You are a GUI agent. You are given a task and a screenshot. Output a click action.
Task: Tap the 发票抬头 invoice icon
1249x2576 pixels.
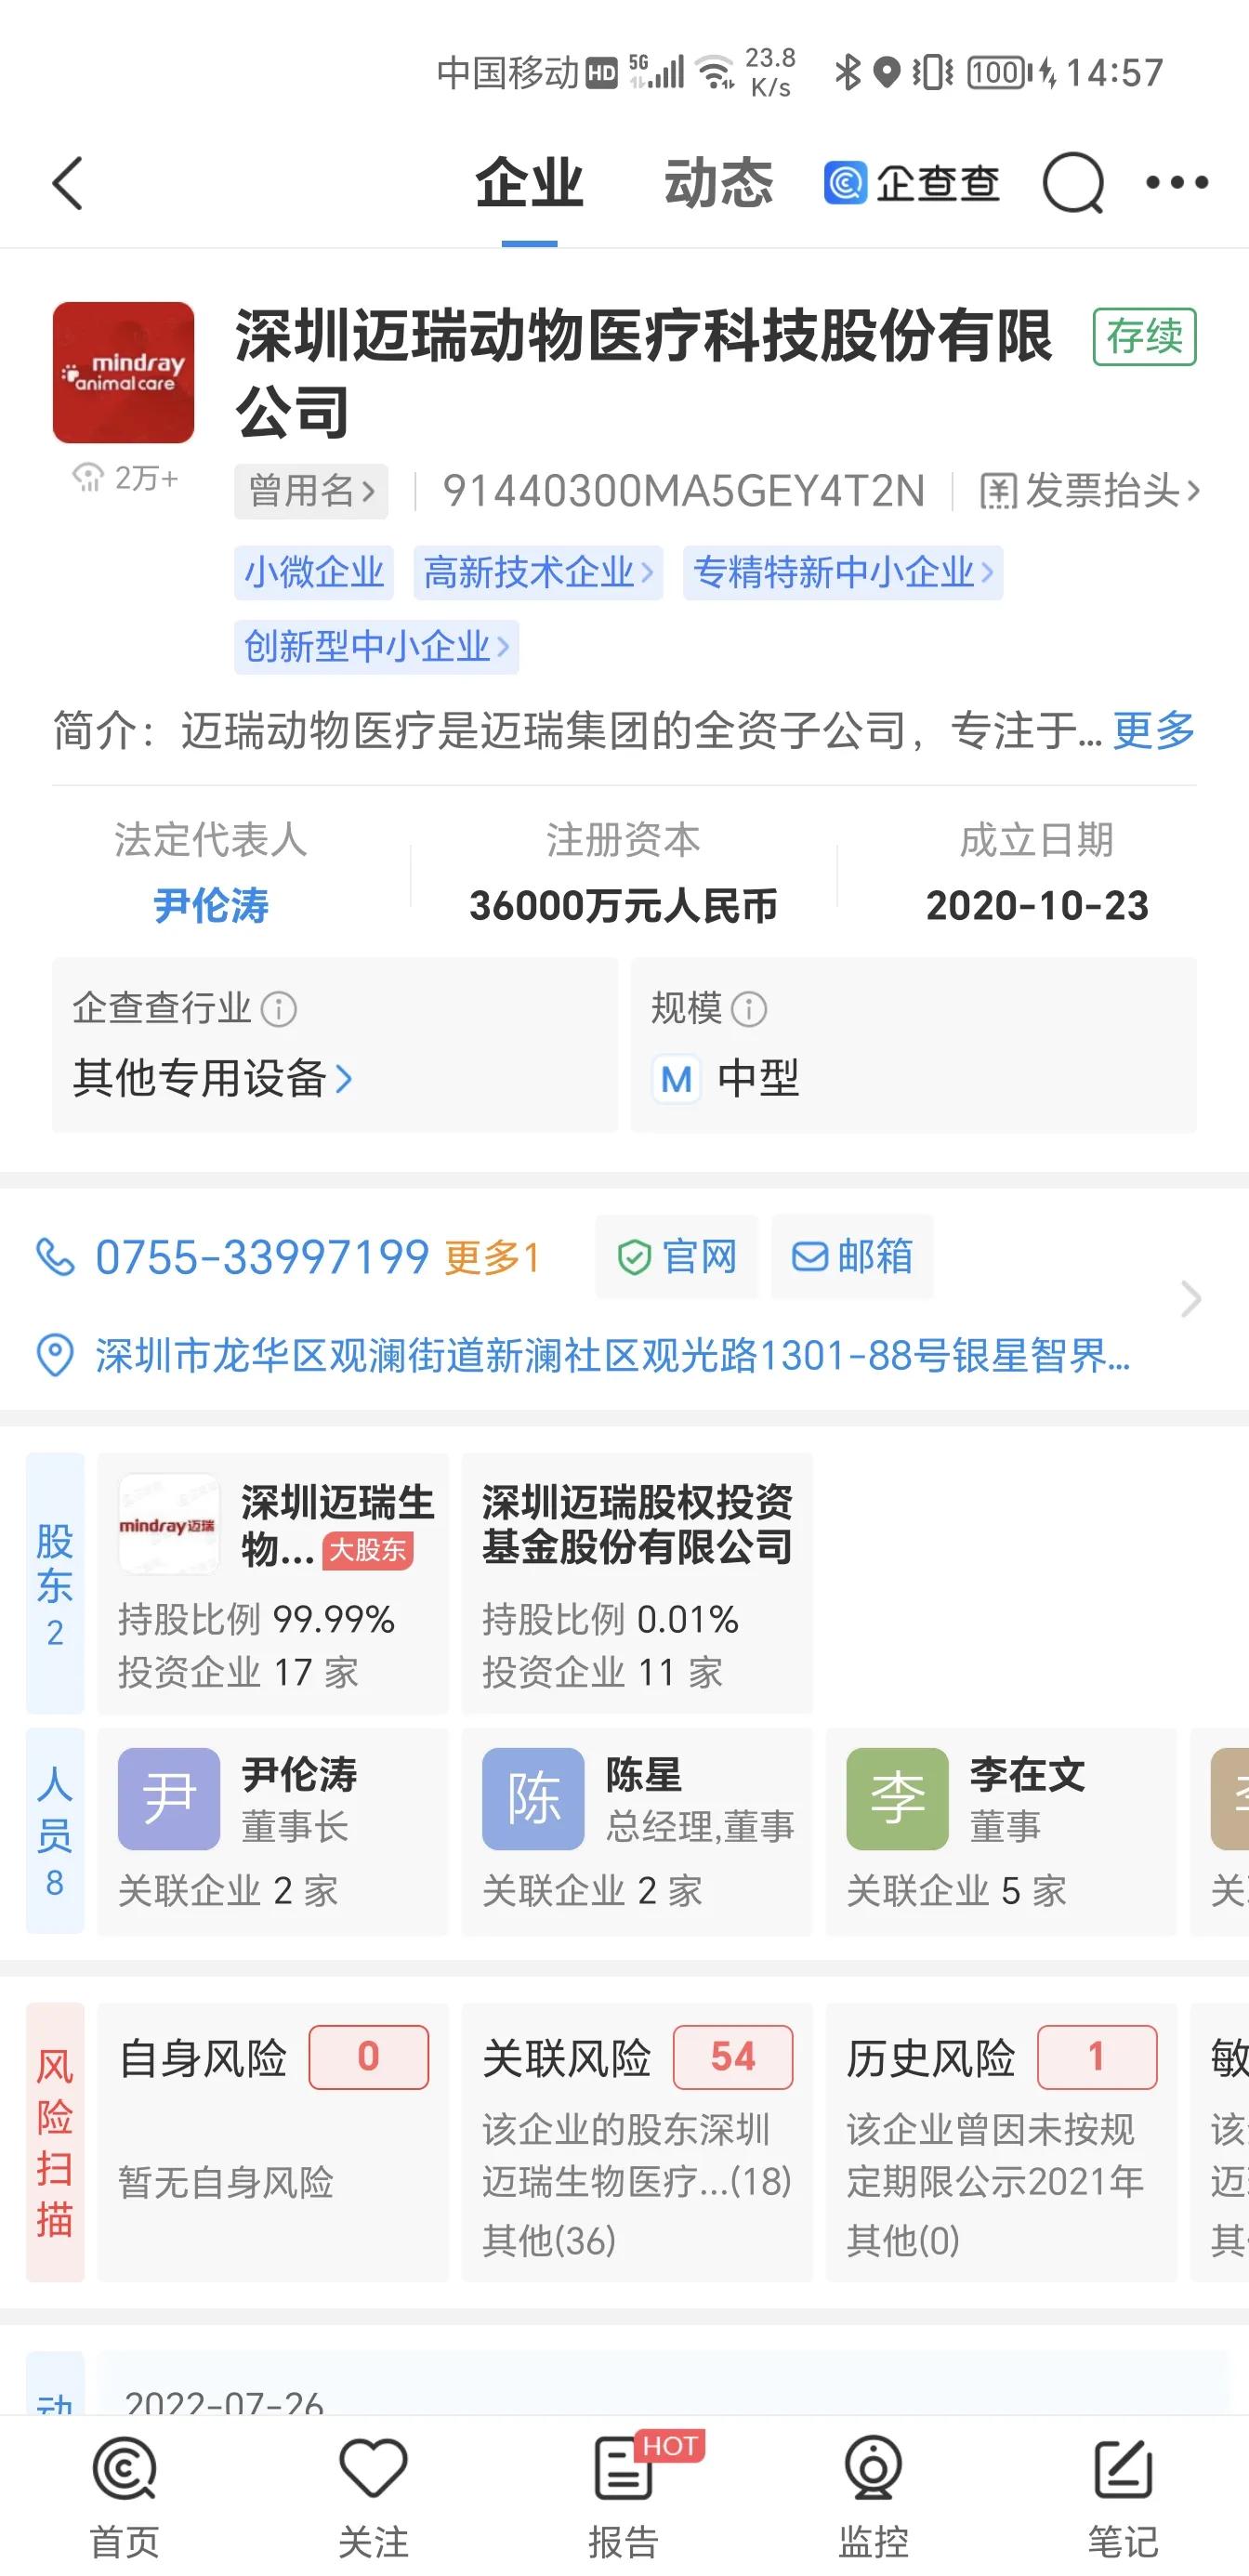996,491
